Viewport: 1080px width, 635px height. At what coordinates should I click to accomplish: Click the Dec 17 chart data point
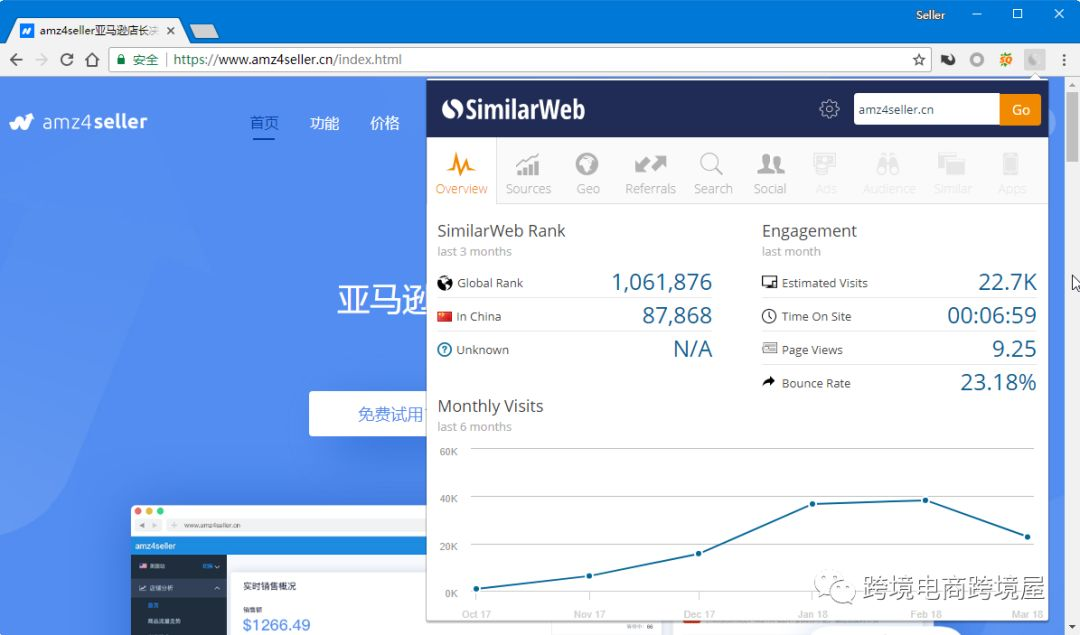[698, 554]
